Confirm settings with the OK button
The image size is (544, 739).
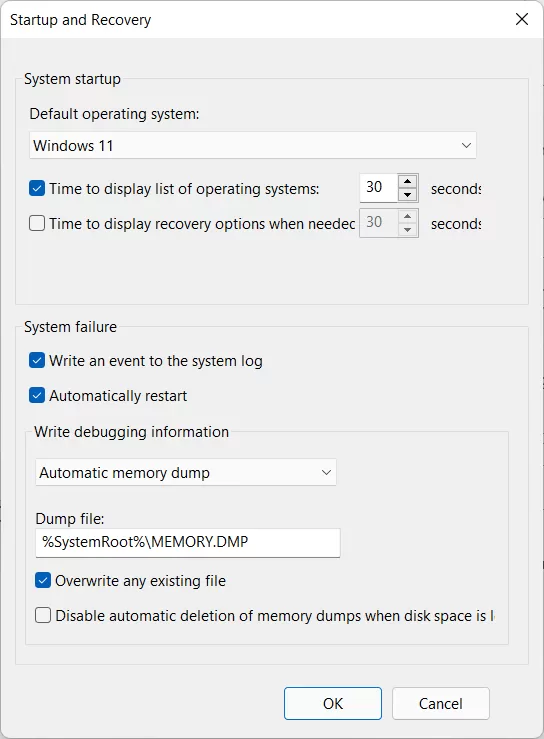tap(333, 703)
